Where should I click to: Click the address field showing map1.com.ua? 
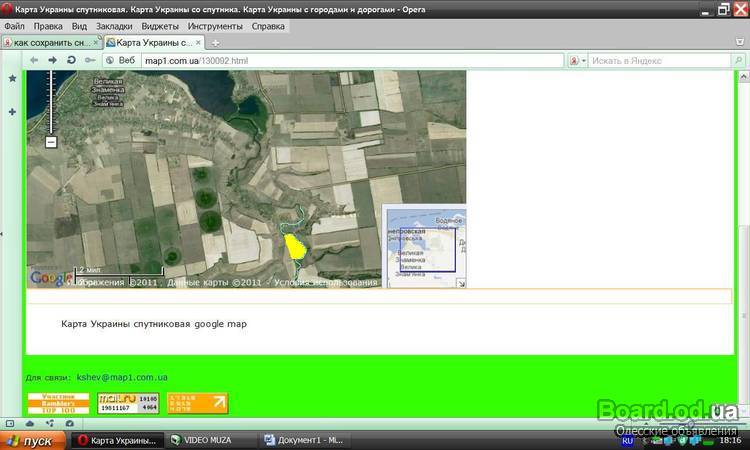353,61
